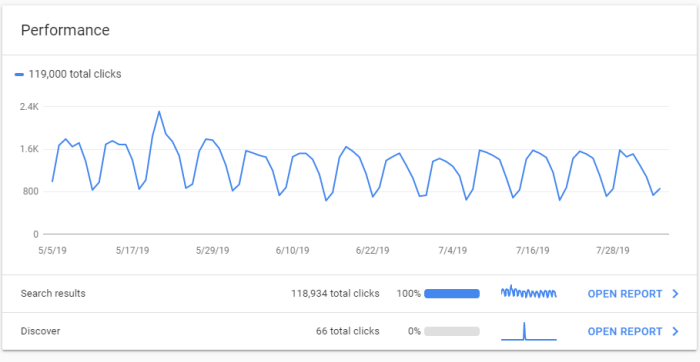This screenshot has width=700, height=362.
Task: Click the blue legend dash for total clicks
Action: [19, 75]
